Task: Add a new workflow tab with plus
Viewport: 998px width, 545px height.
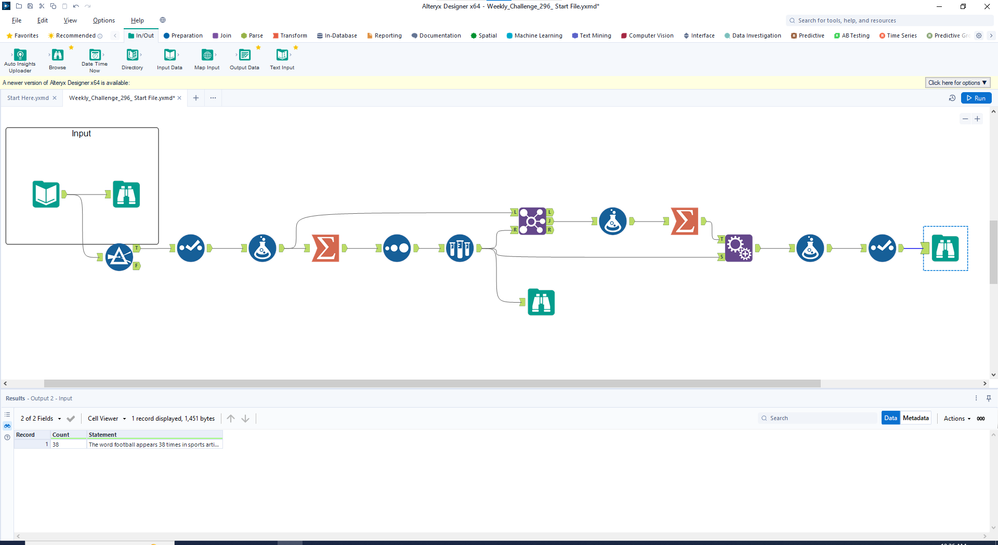Action: pos(196,98)
